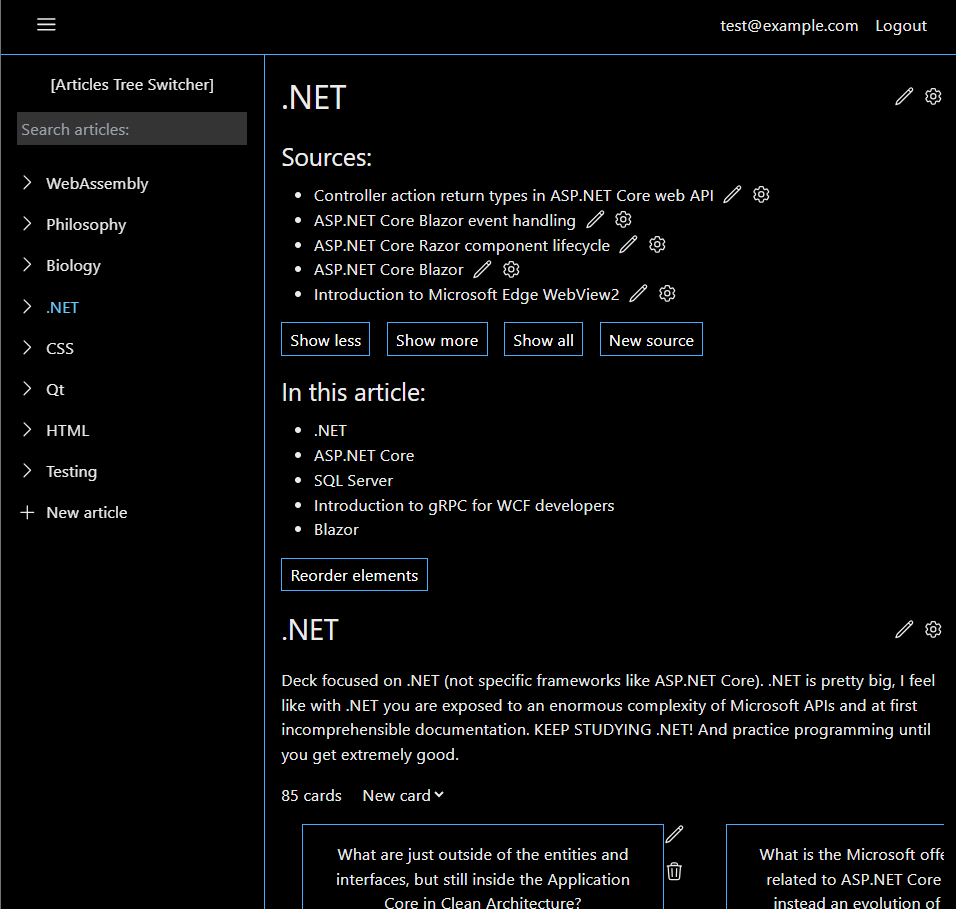Expand the HTML tree node
This screenshot has height=909, width=956.
[x=27, y=429]
